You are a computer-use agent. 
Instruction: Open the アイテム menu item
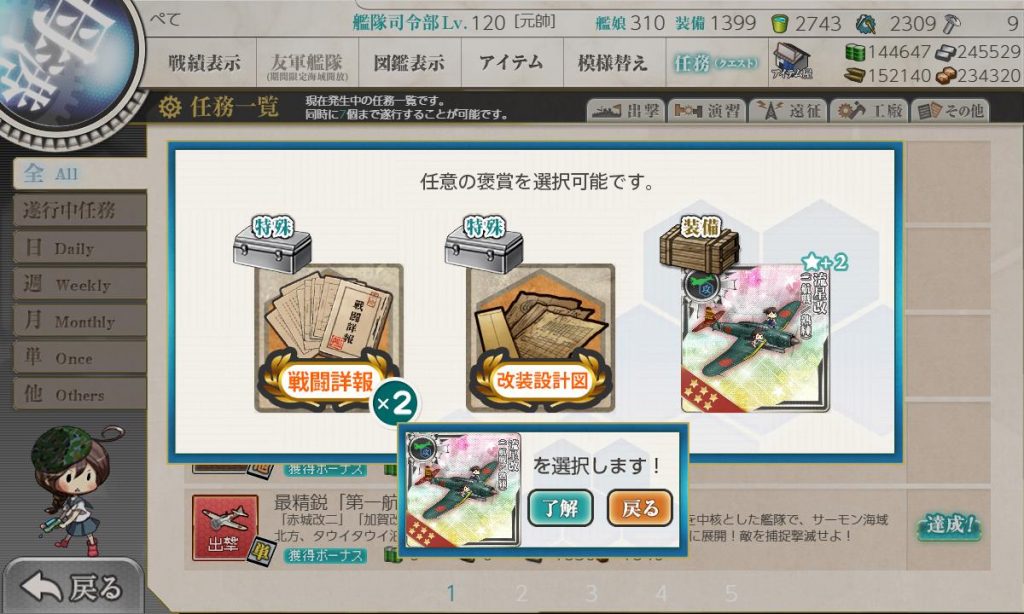click(x=511, y=63)
